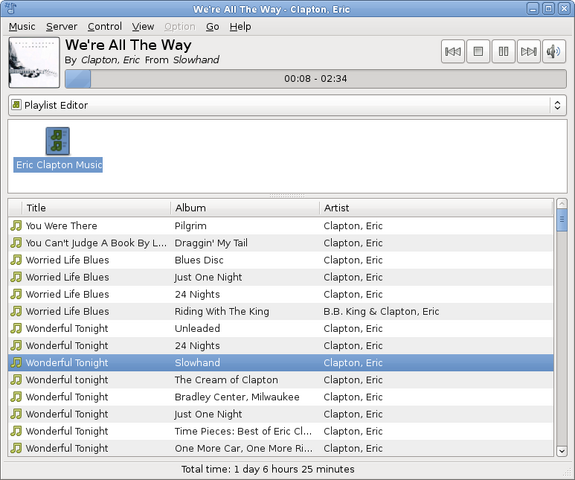Click the Unleaded album cell
Viewport: 575px width, 480px height.
click(197, 328)
